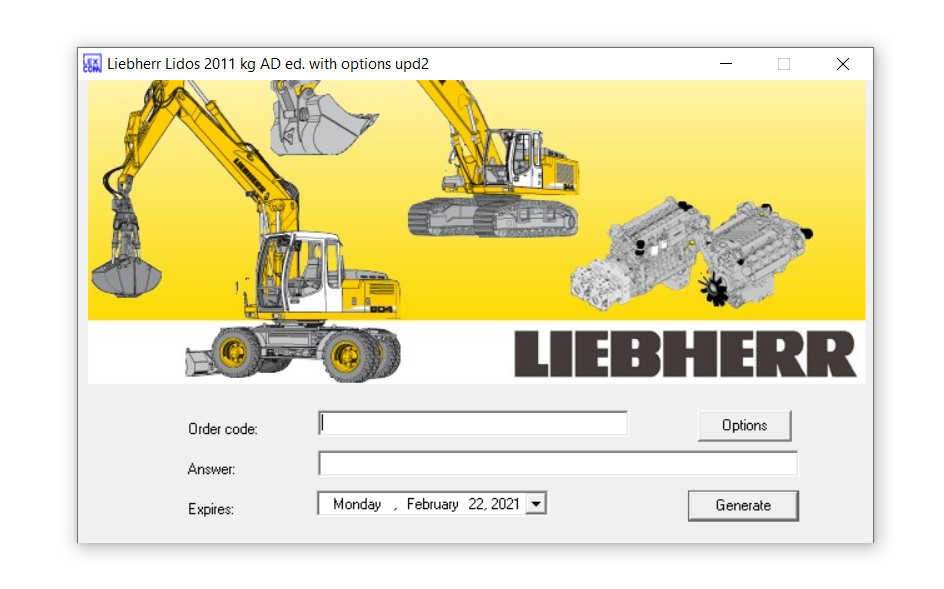The height and width of the screenshot is (589, 944).
Task: Open the Expires date dropdown arrow
Action: point(535,503)
